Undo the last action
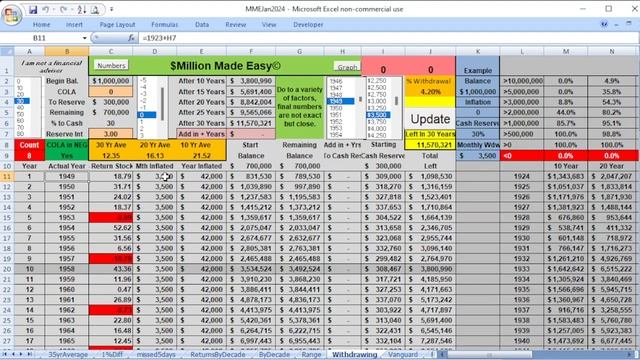The image size is (640, 360). click(x=46, y=9)
